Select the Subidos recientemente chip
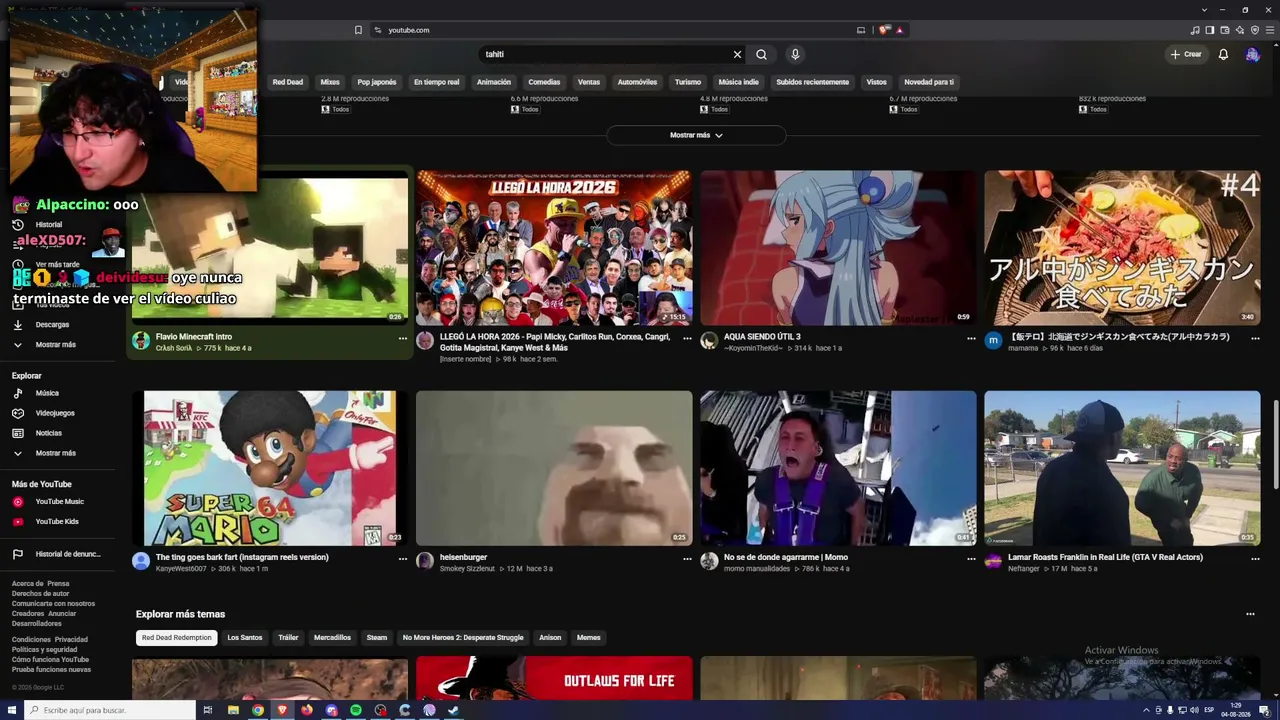1280x720 pixels. click(x=813, y=82)
